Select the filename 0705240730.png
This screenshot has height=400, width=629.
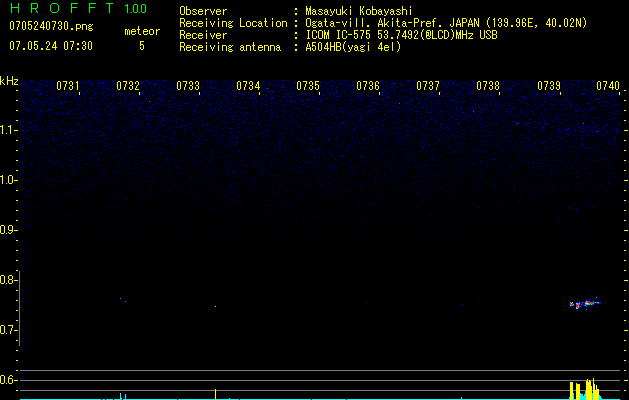(51, 27)
